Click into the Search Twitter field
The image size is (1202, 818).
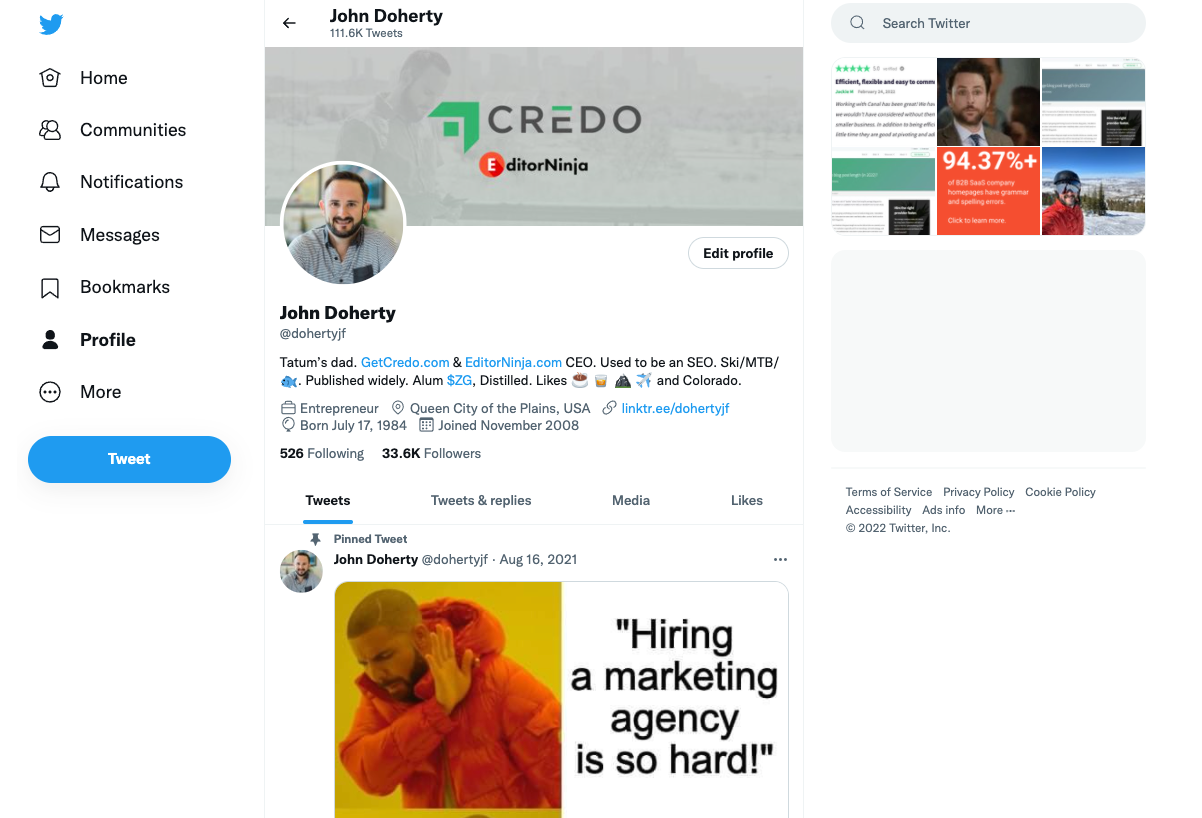click(x=988, y=23)
